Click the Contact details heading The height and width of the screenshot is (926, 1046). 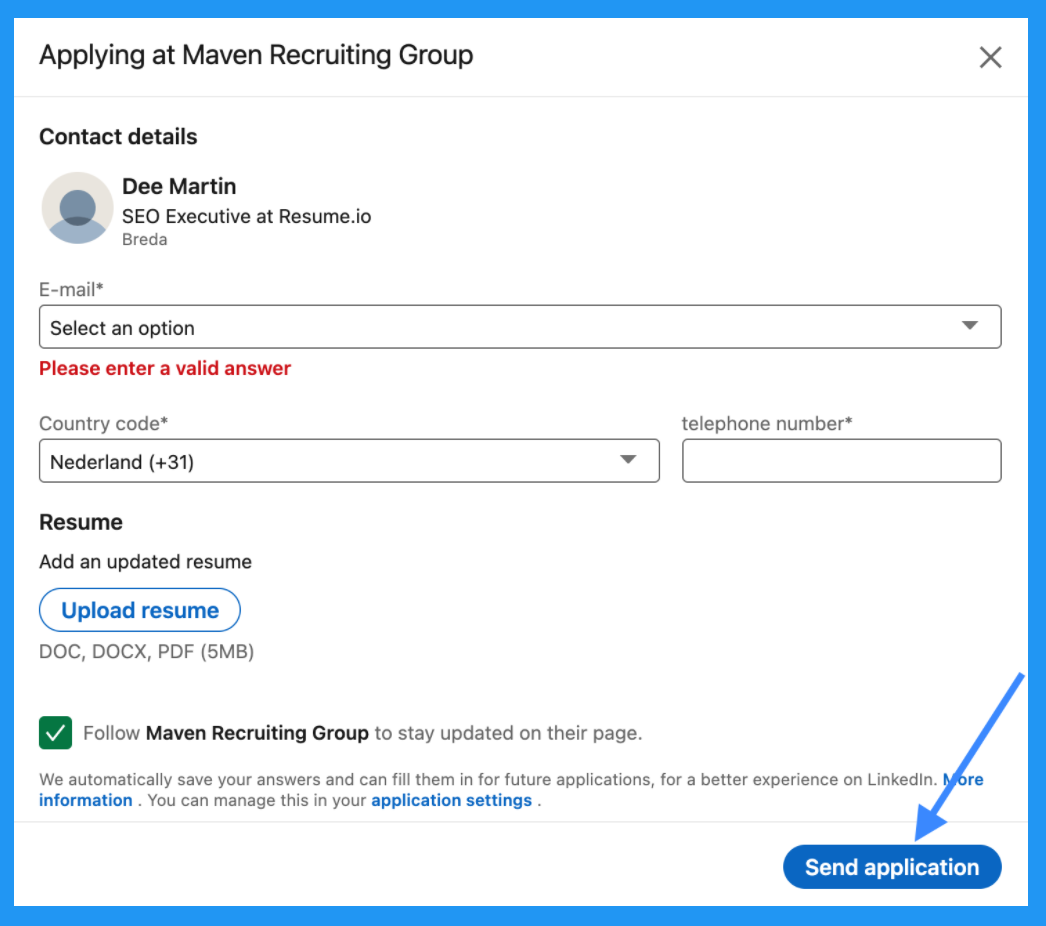pos(118,137)
